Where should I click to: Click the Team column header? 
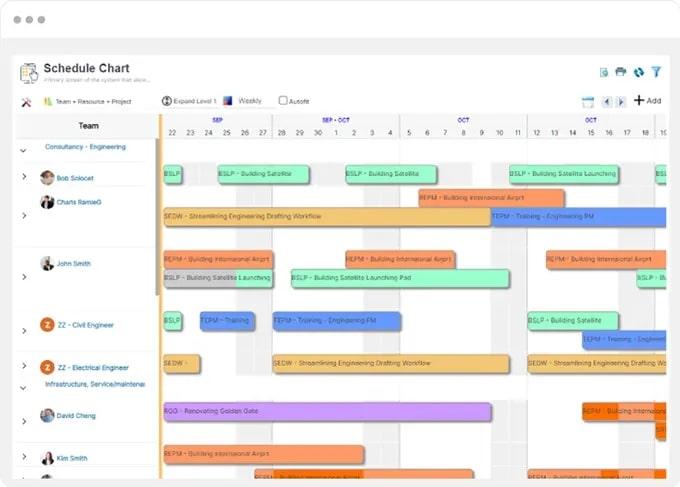pos(88,126)
